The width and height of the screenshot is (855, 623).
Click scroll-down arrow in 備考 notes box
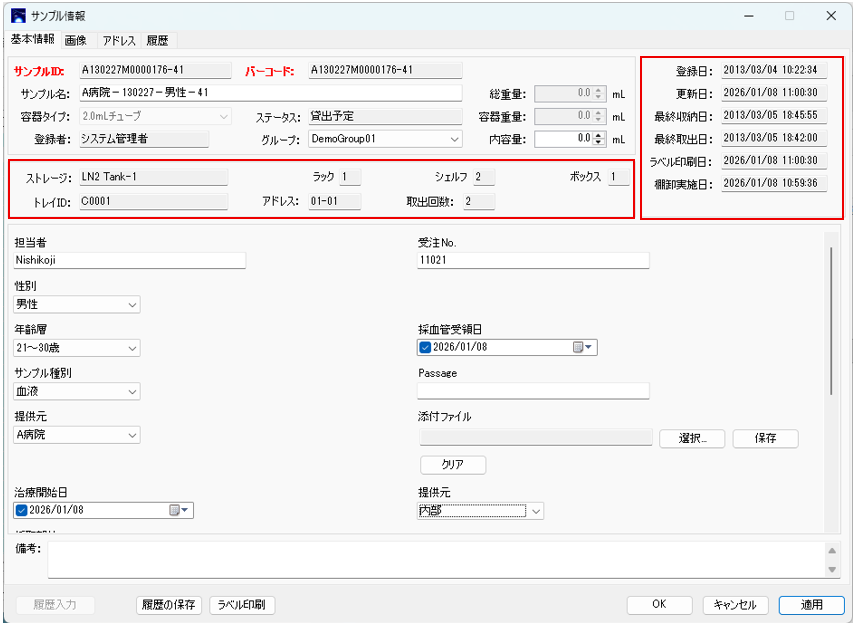pyautogui.click(x=832, y=569)
